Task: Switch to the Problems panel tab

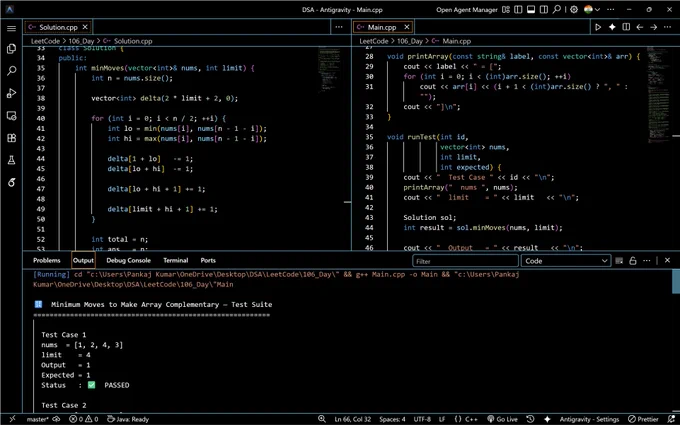Action: 47,260
